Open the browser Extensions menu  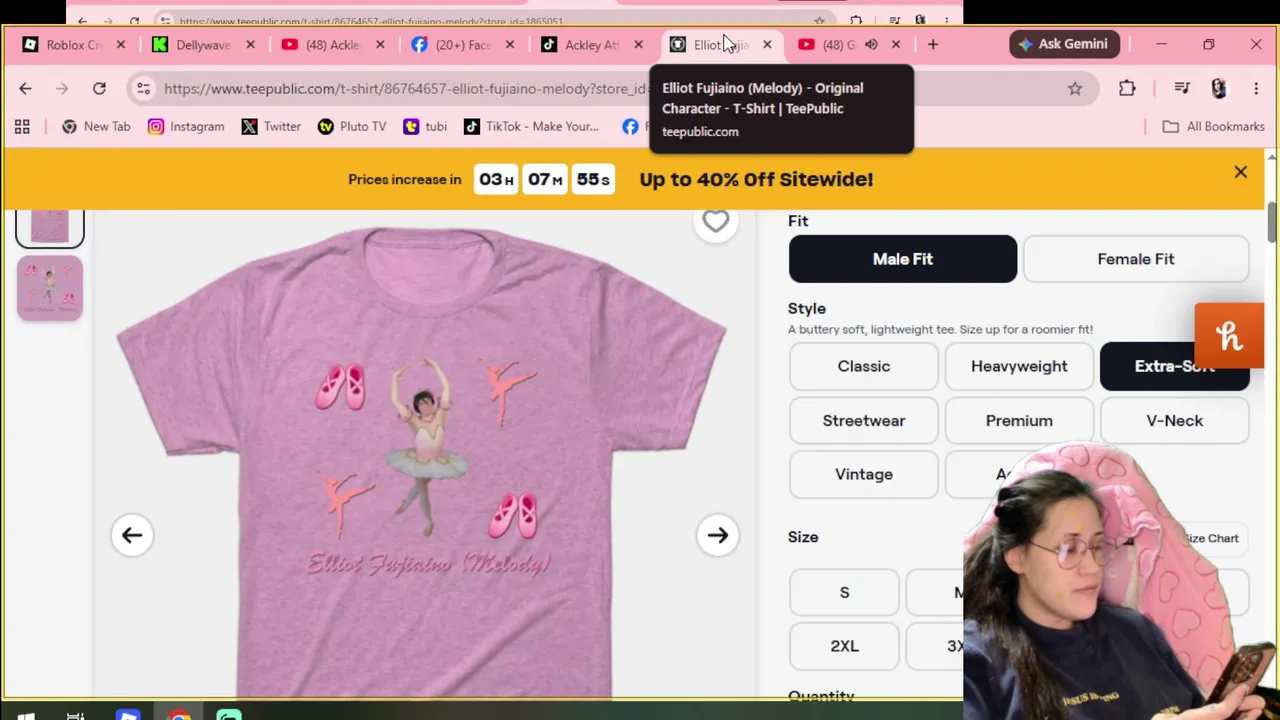(1127, 89)
